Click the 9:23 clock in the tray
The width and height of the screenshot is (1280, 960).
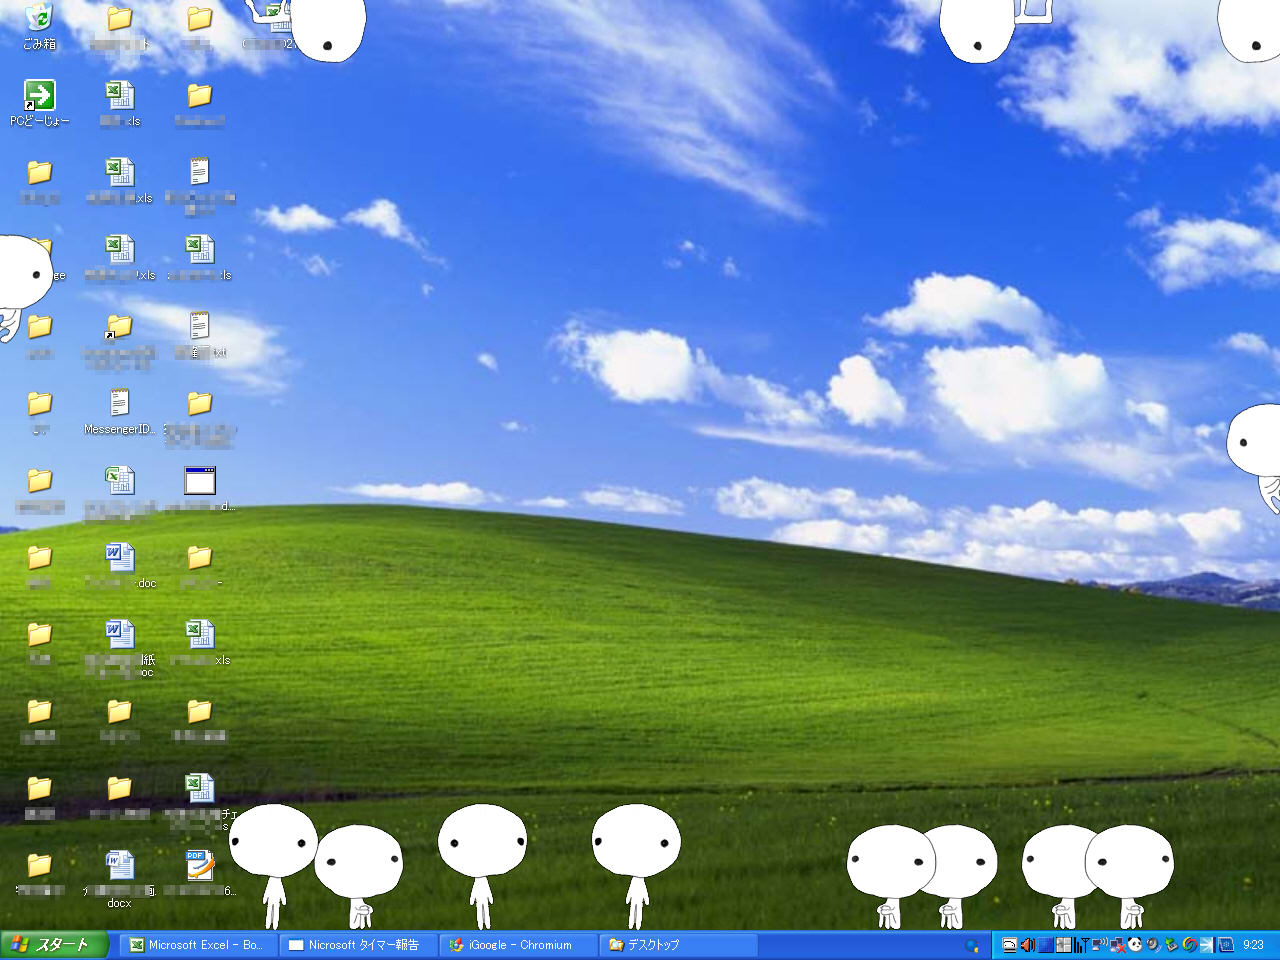click(1253, 945)
